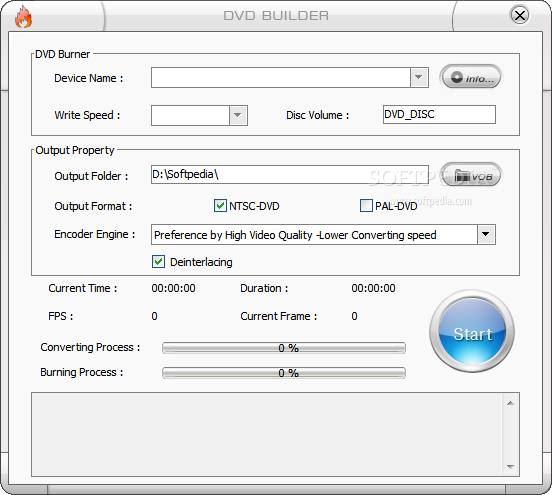Click the Output Folder : label
The image size is (552, 495).
(x=91, y=176)
